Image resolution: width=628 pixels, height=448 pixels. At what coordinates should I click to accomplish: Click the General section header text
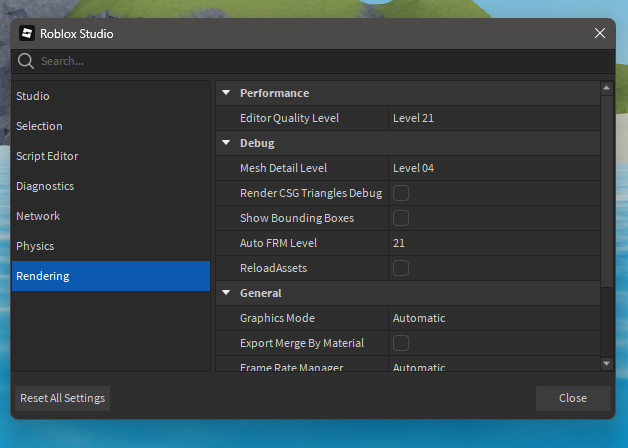point(261,293)
